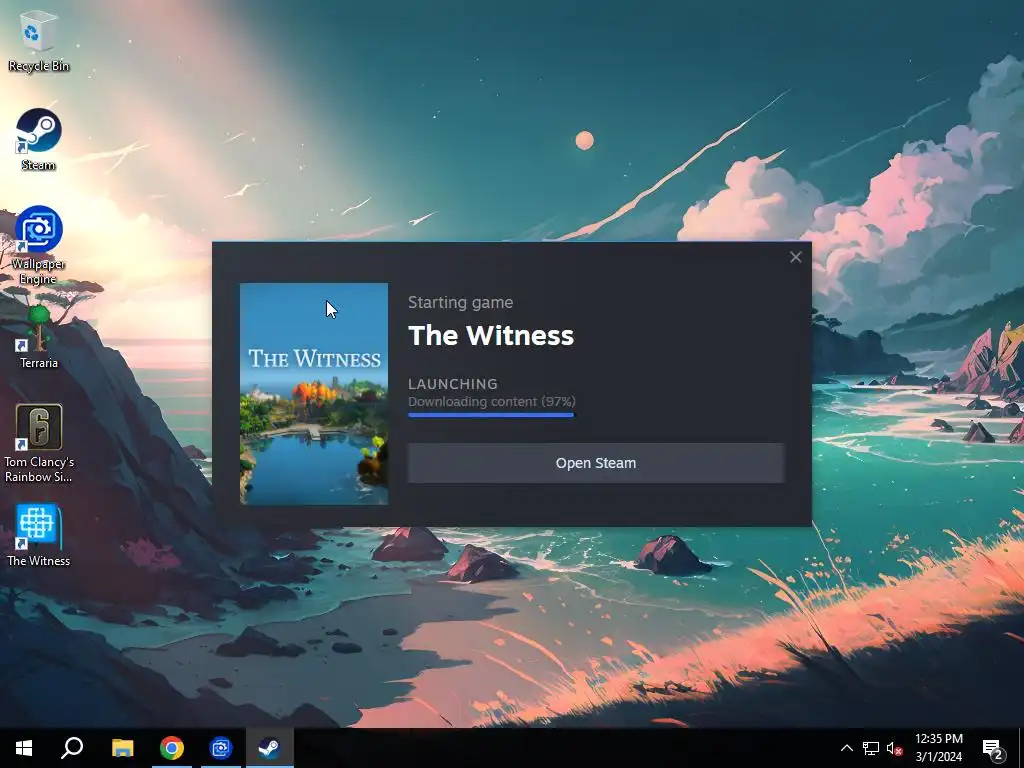Open Wallpaper Engine from the taskbar
Screen dimensions: 1024x768
coord(221,748)
